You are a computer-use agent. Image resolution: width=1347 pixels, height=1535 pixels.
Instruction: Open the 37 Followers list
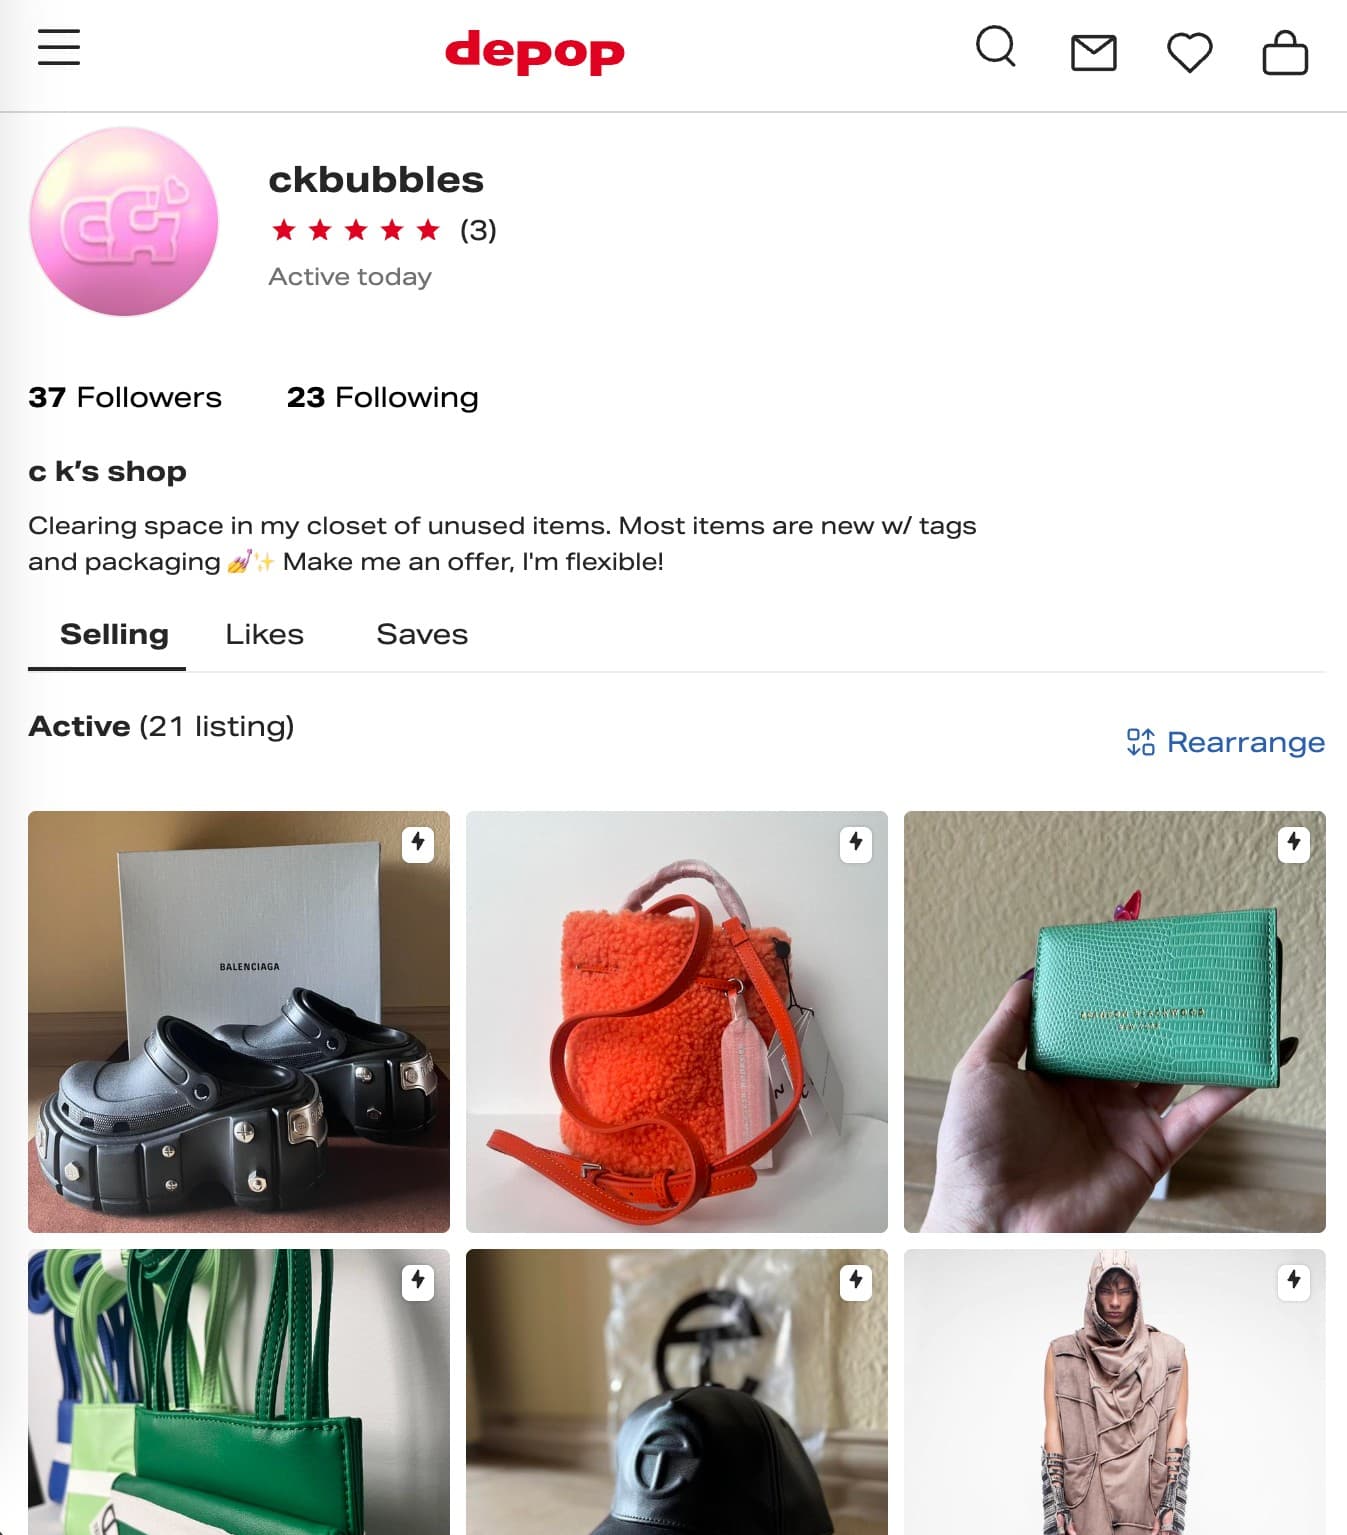(x=125, y=397)
